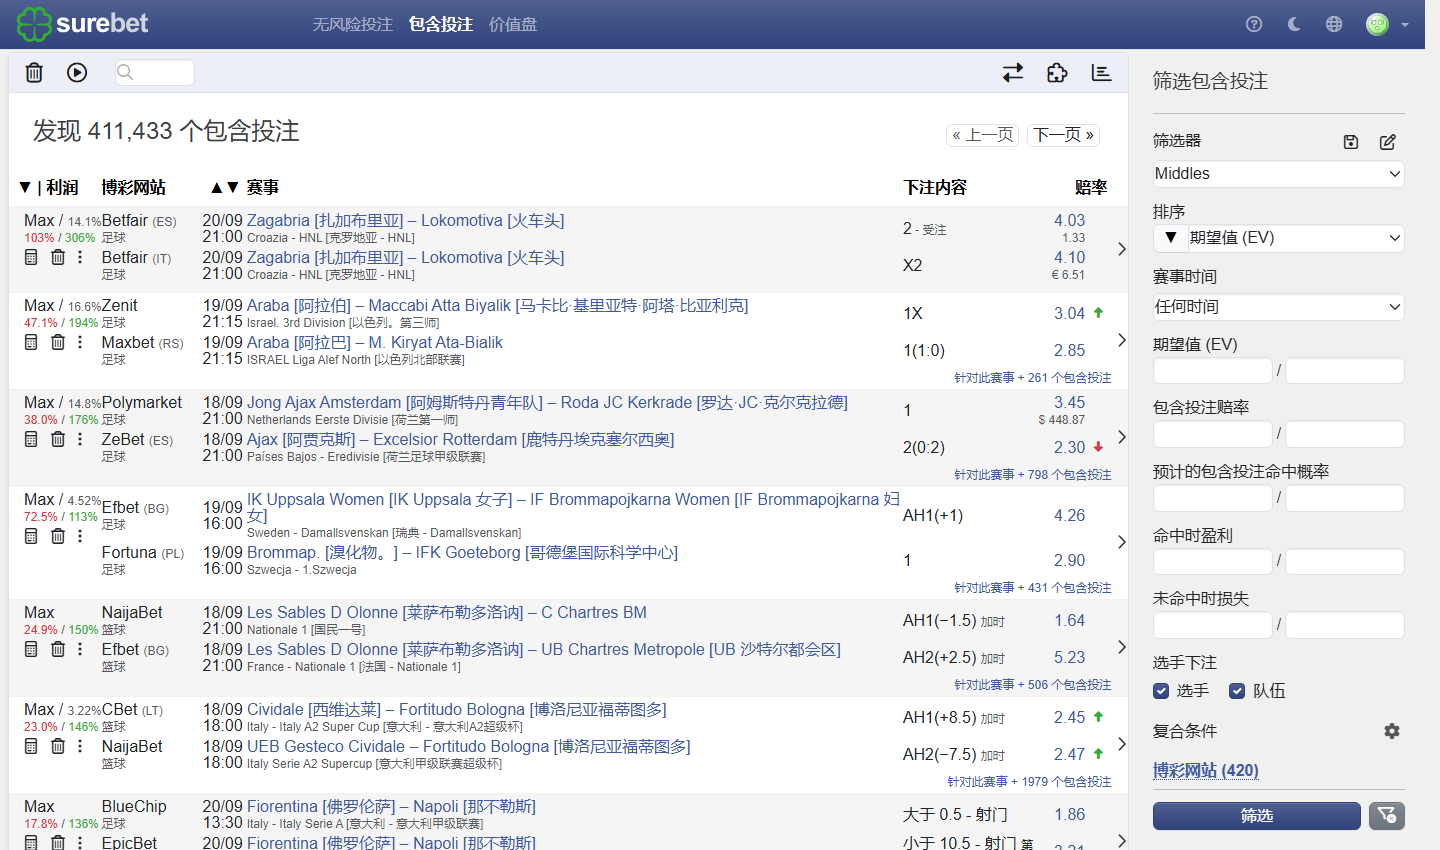Open the 博彩网站 (420) link
Screen dimensions: 1440x850
tap(1206, 770)
